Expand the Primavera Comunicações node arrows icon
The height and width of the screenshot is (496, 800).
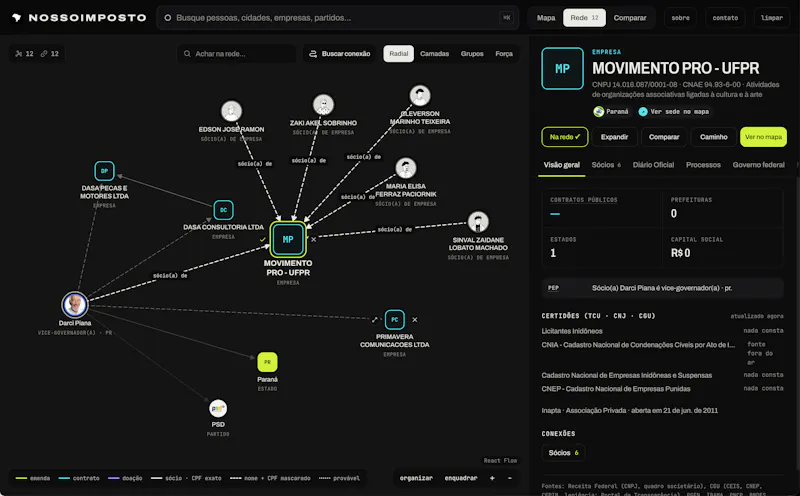tap(374, 319)
